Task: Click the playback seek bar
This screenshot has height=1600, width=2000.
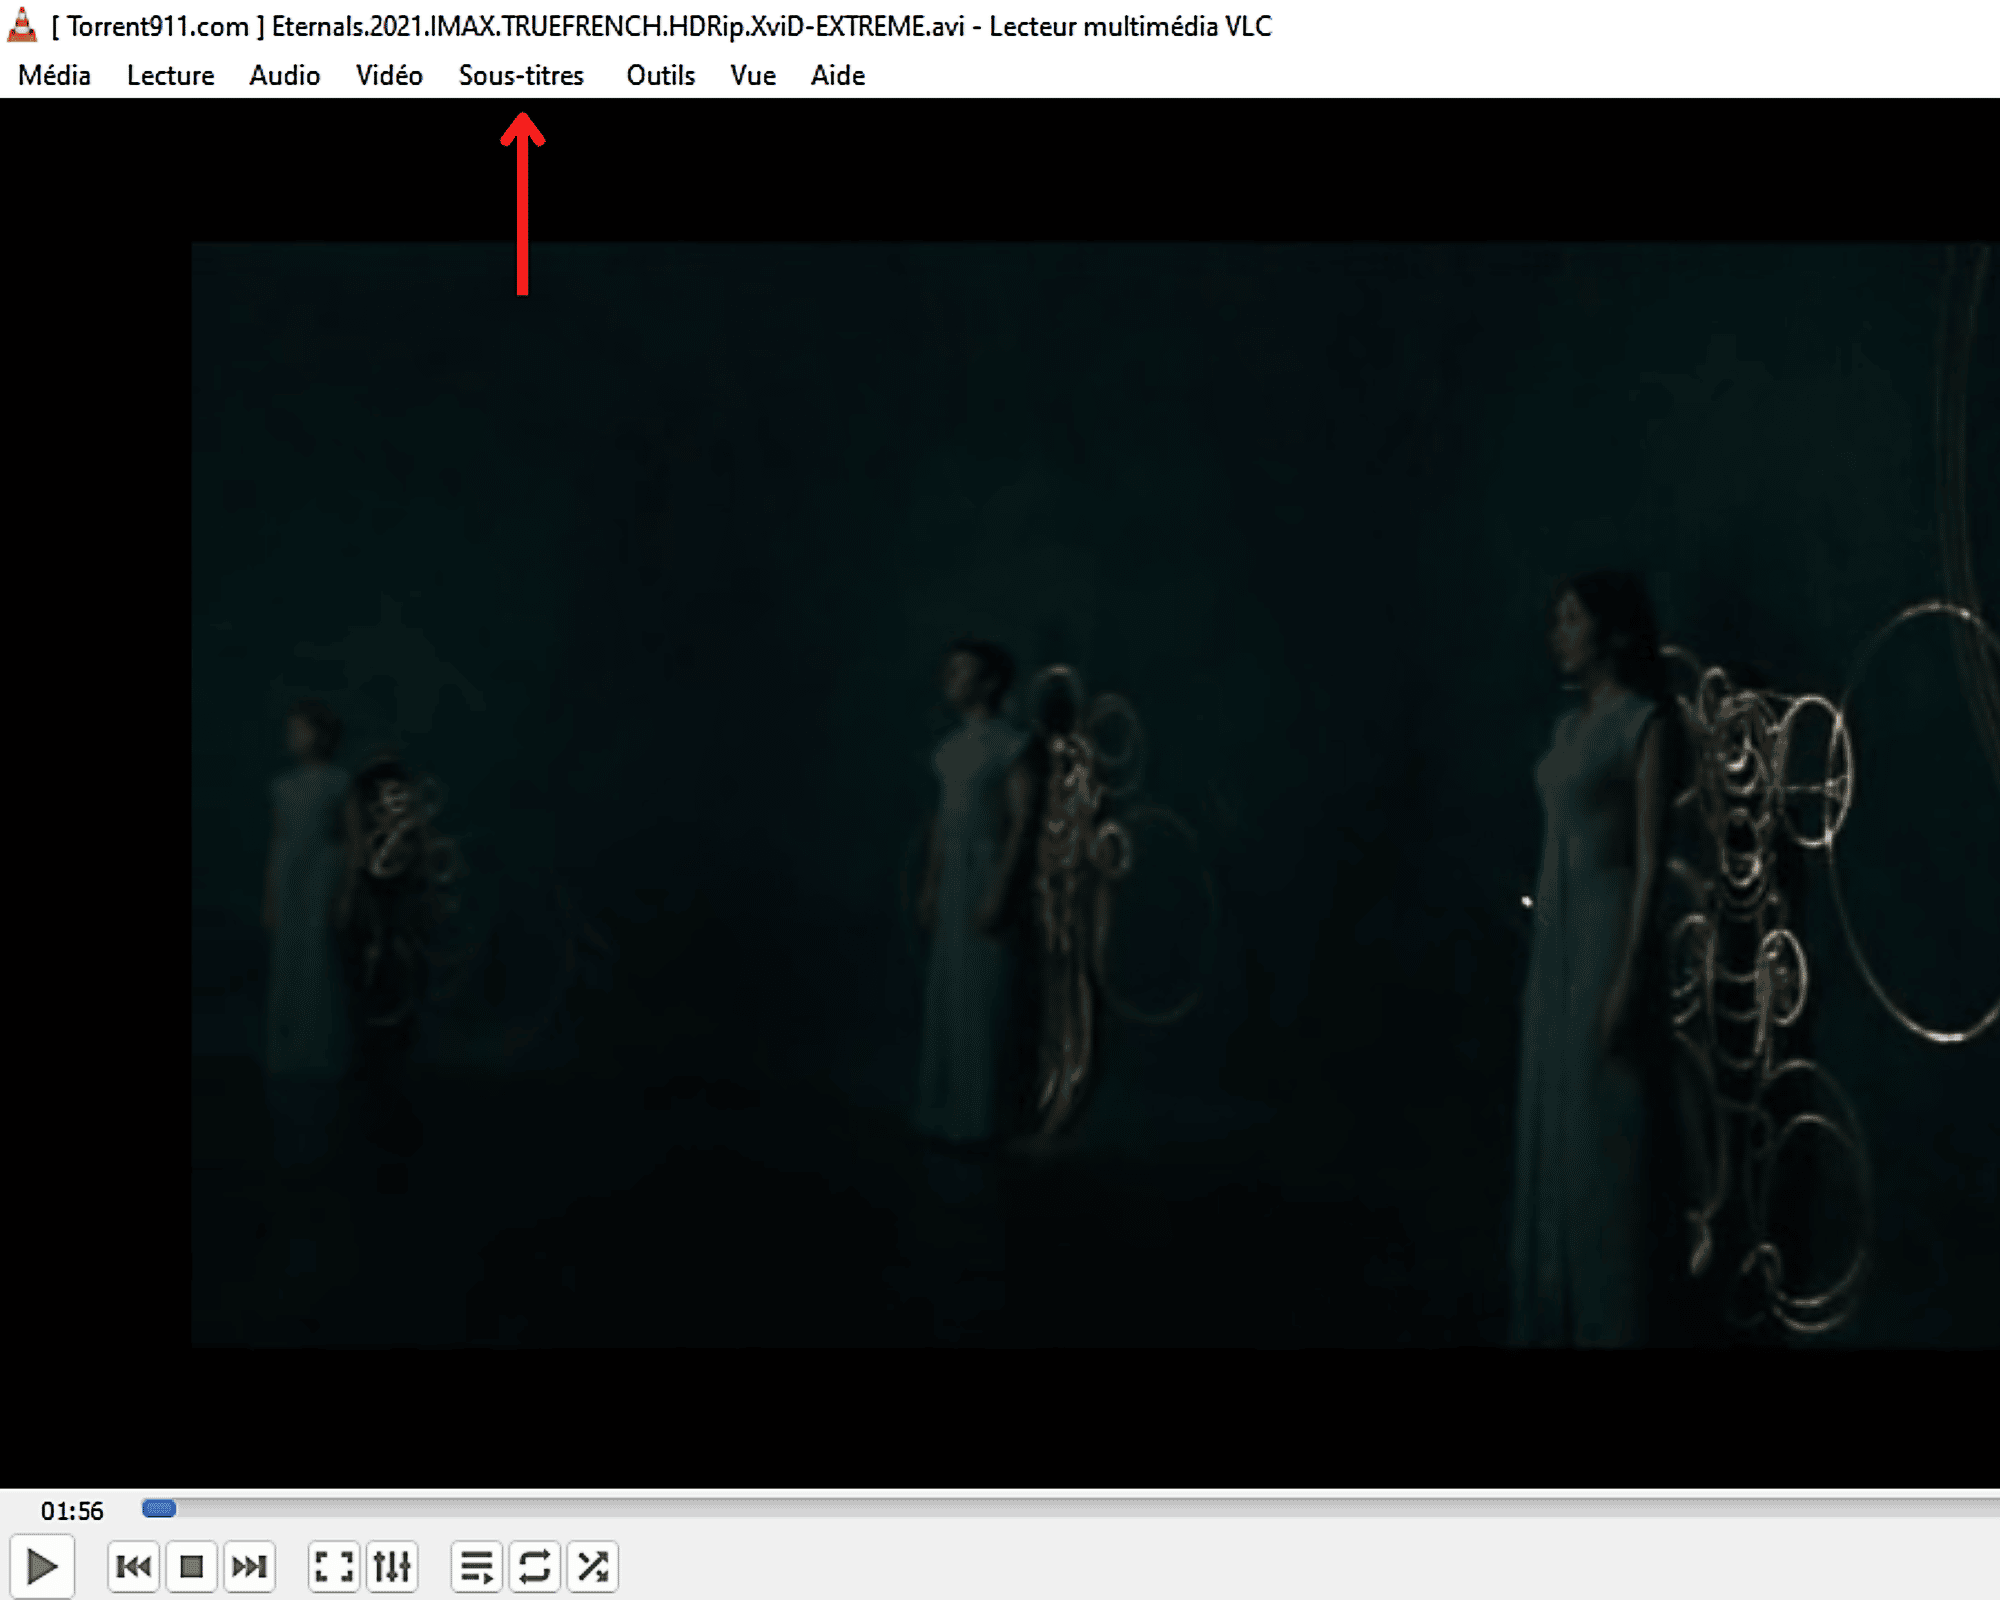Action: click(1070, 1508)
